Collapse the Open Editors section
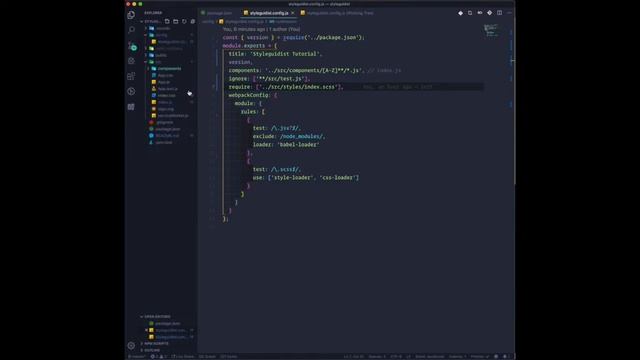 click(158, 317)
